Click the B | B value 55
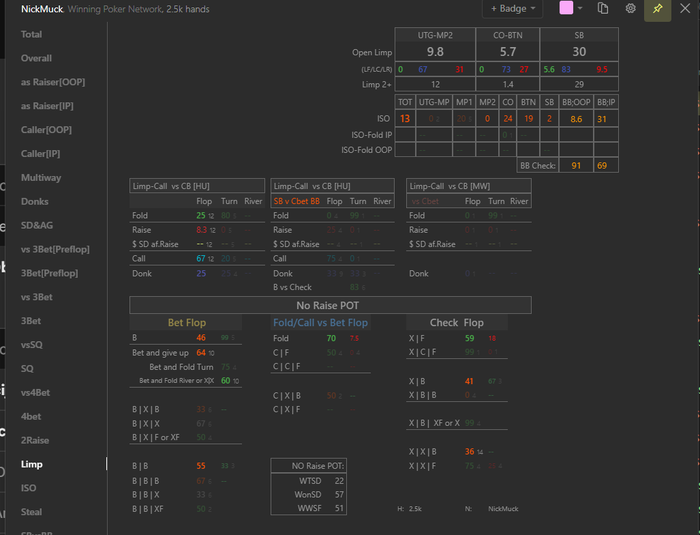This screenshot has width=700, height=535. point(201,466)
